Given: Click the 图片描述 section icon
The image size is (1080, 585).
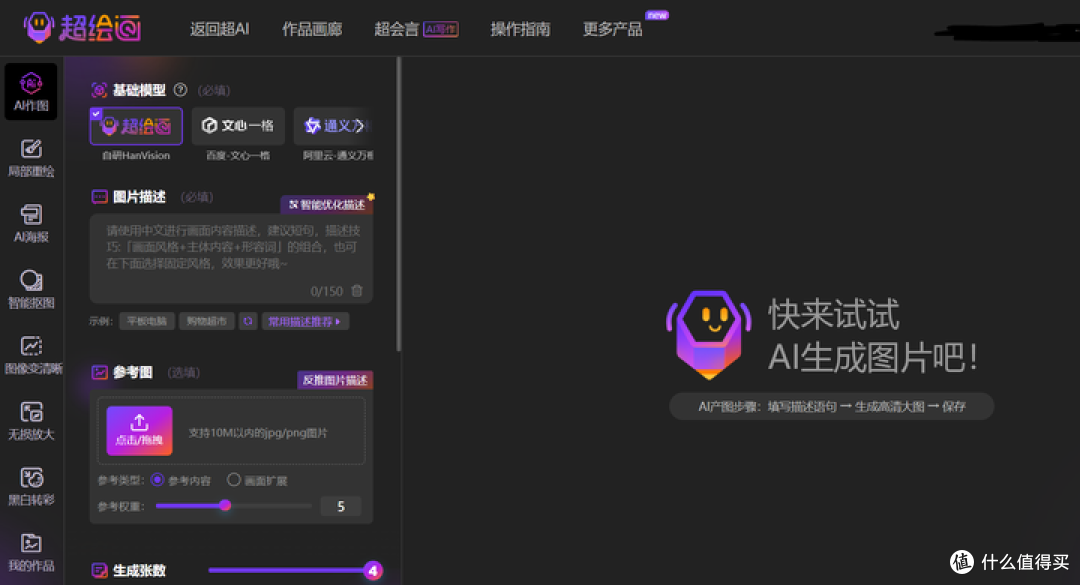Looking at the screenshot, I should click(x=99, y=197).
